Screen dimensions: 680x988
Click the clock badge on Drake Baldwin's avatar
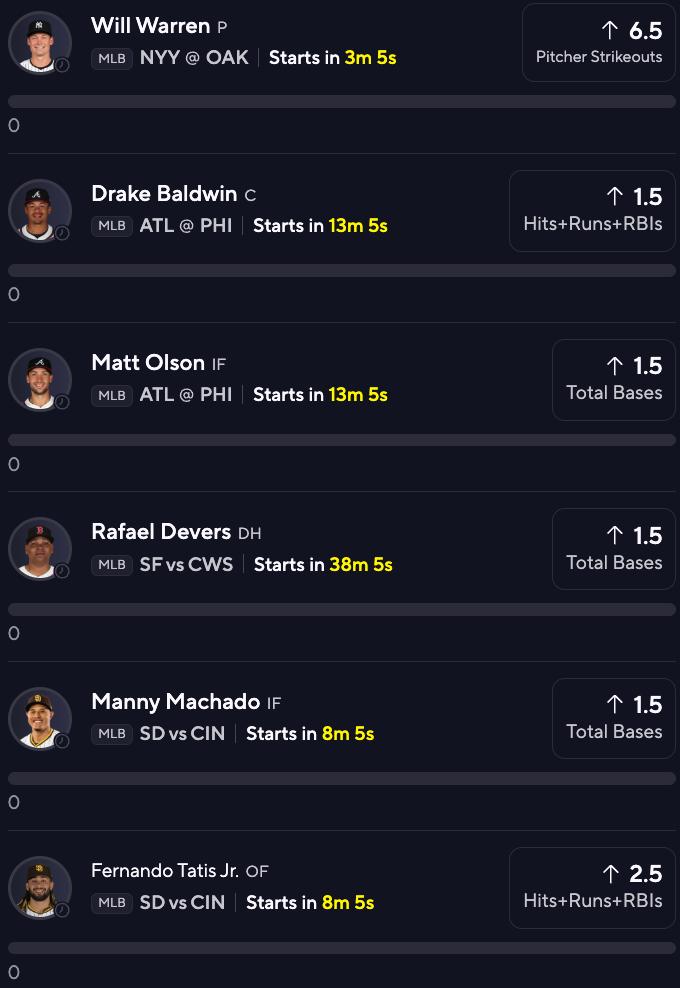click(x=62, y=233)
